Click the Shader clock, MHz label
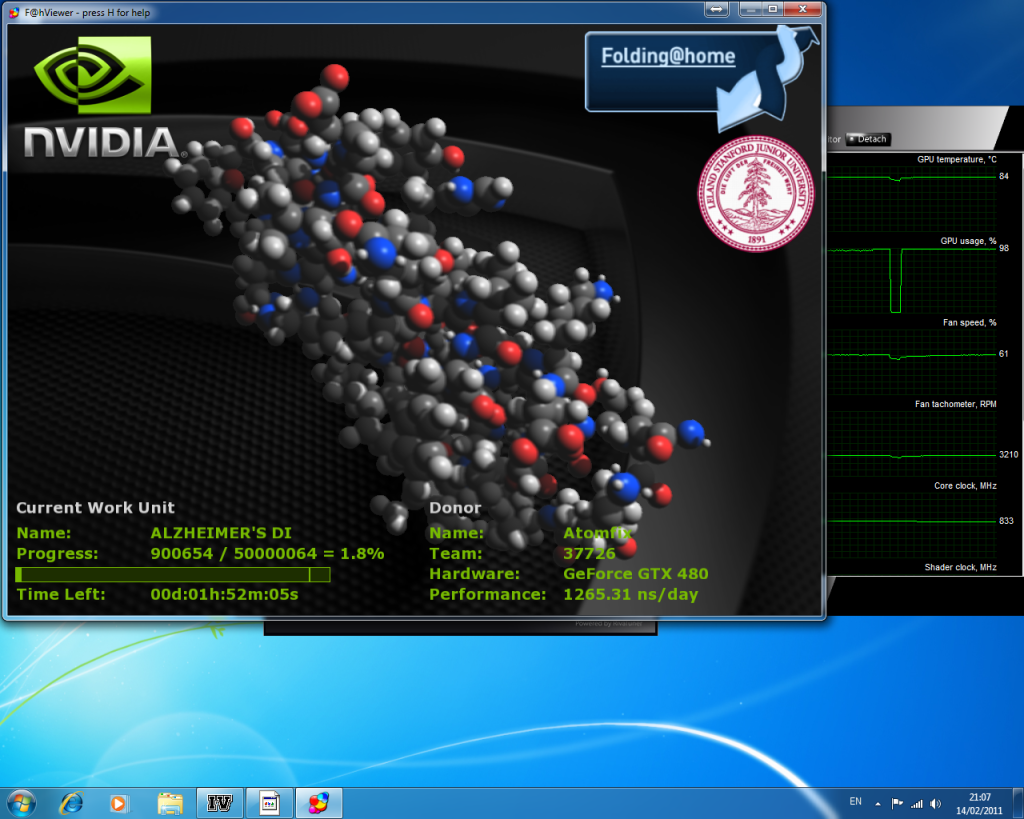 pyautogui.click(x=960, y=568)
